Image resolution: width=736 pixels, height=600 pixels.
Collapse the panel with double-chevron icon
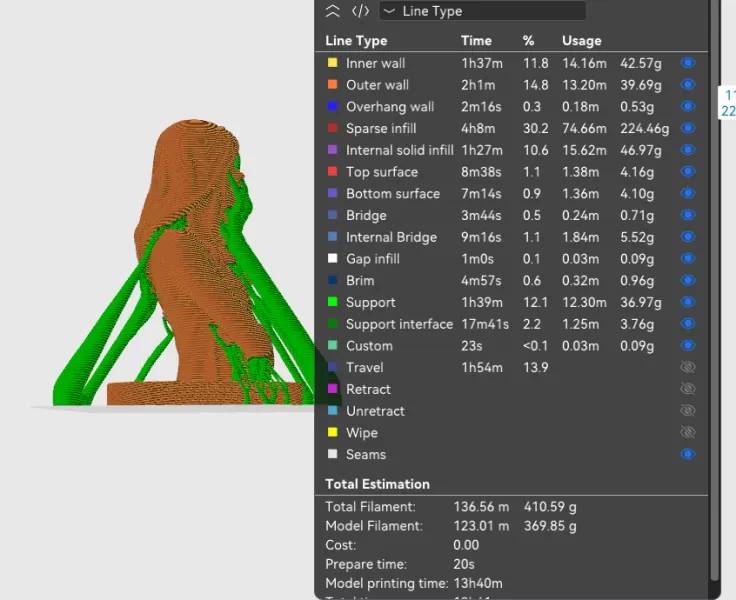(332, 11)
